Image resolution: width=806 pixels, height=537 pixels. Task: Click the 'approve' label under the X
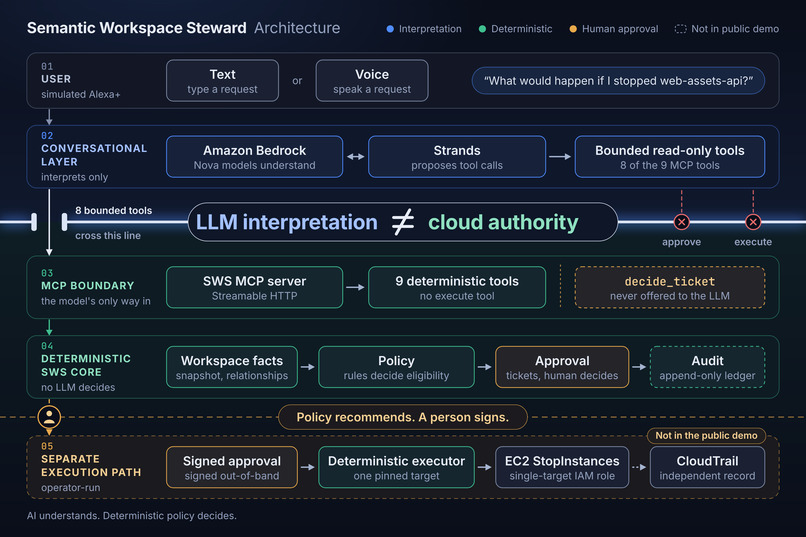(682, 242)
